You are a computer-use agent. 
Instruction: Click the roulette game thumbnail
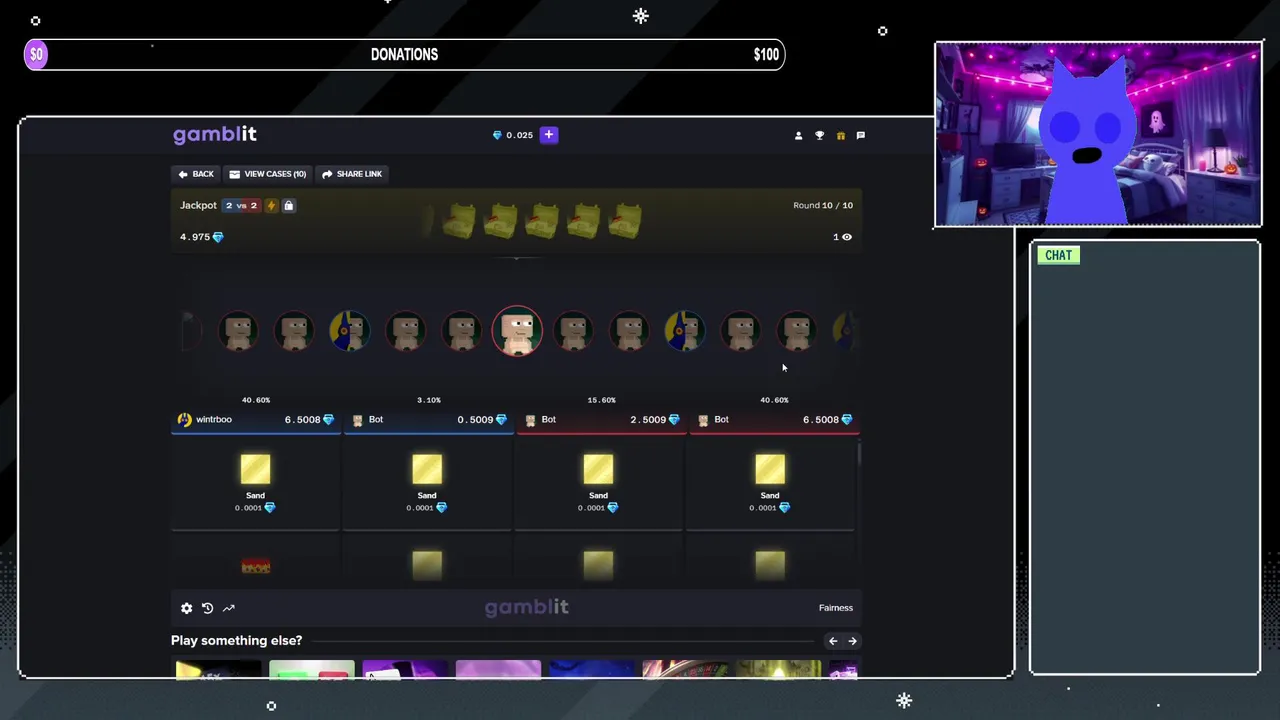685,669
